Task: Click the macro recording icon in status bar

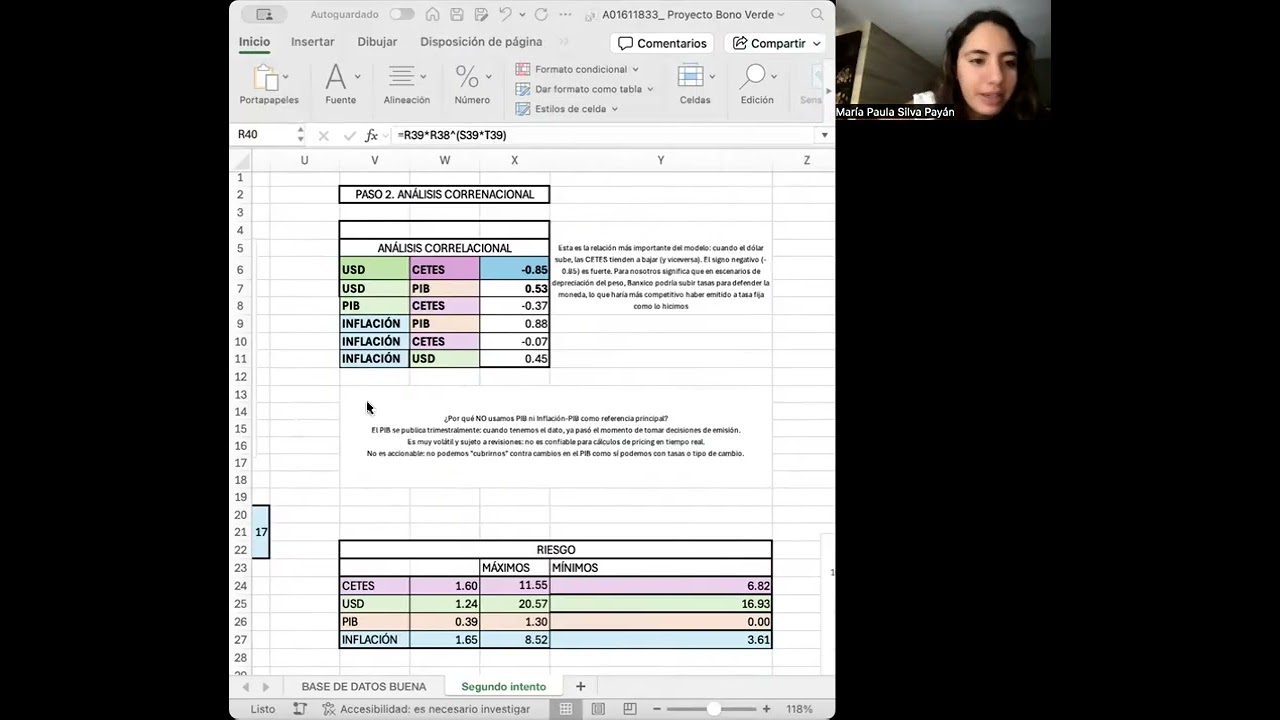Action: coord(300,709)
